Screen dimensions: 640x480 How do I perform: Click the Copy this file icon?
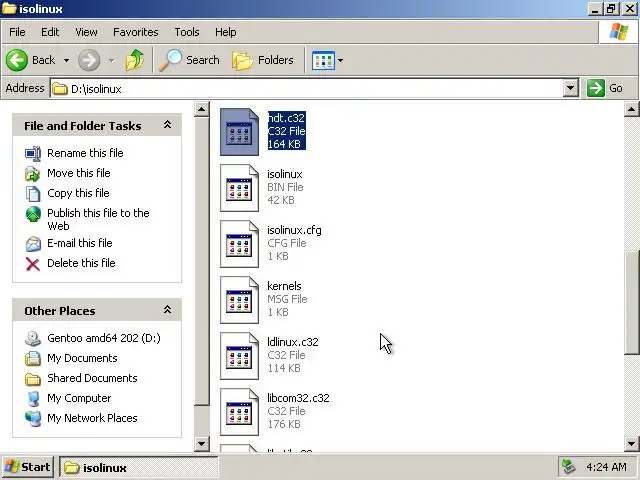33,193
